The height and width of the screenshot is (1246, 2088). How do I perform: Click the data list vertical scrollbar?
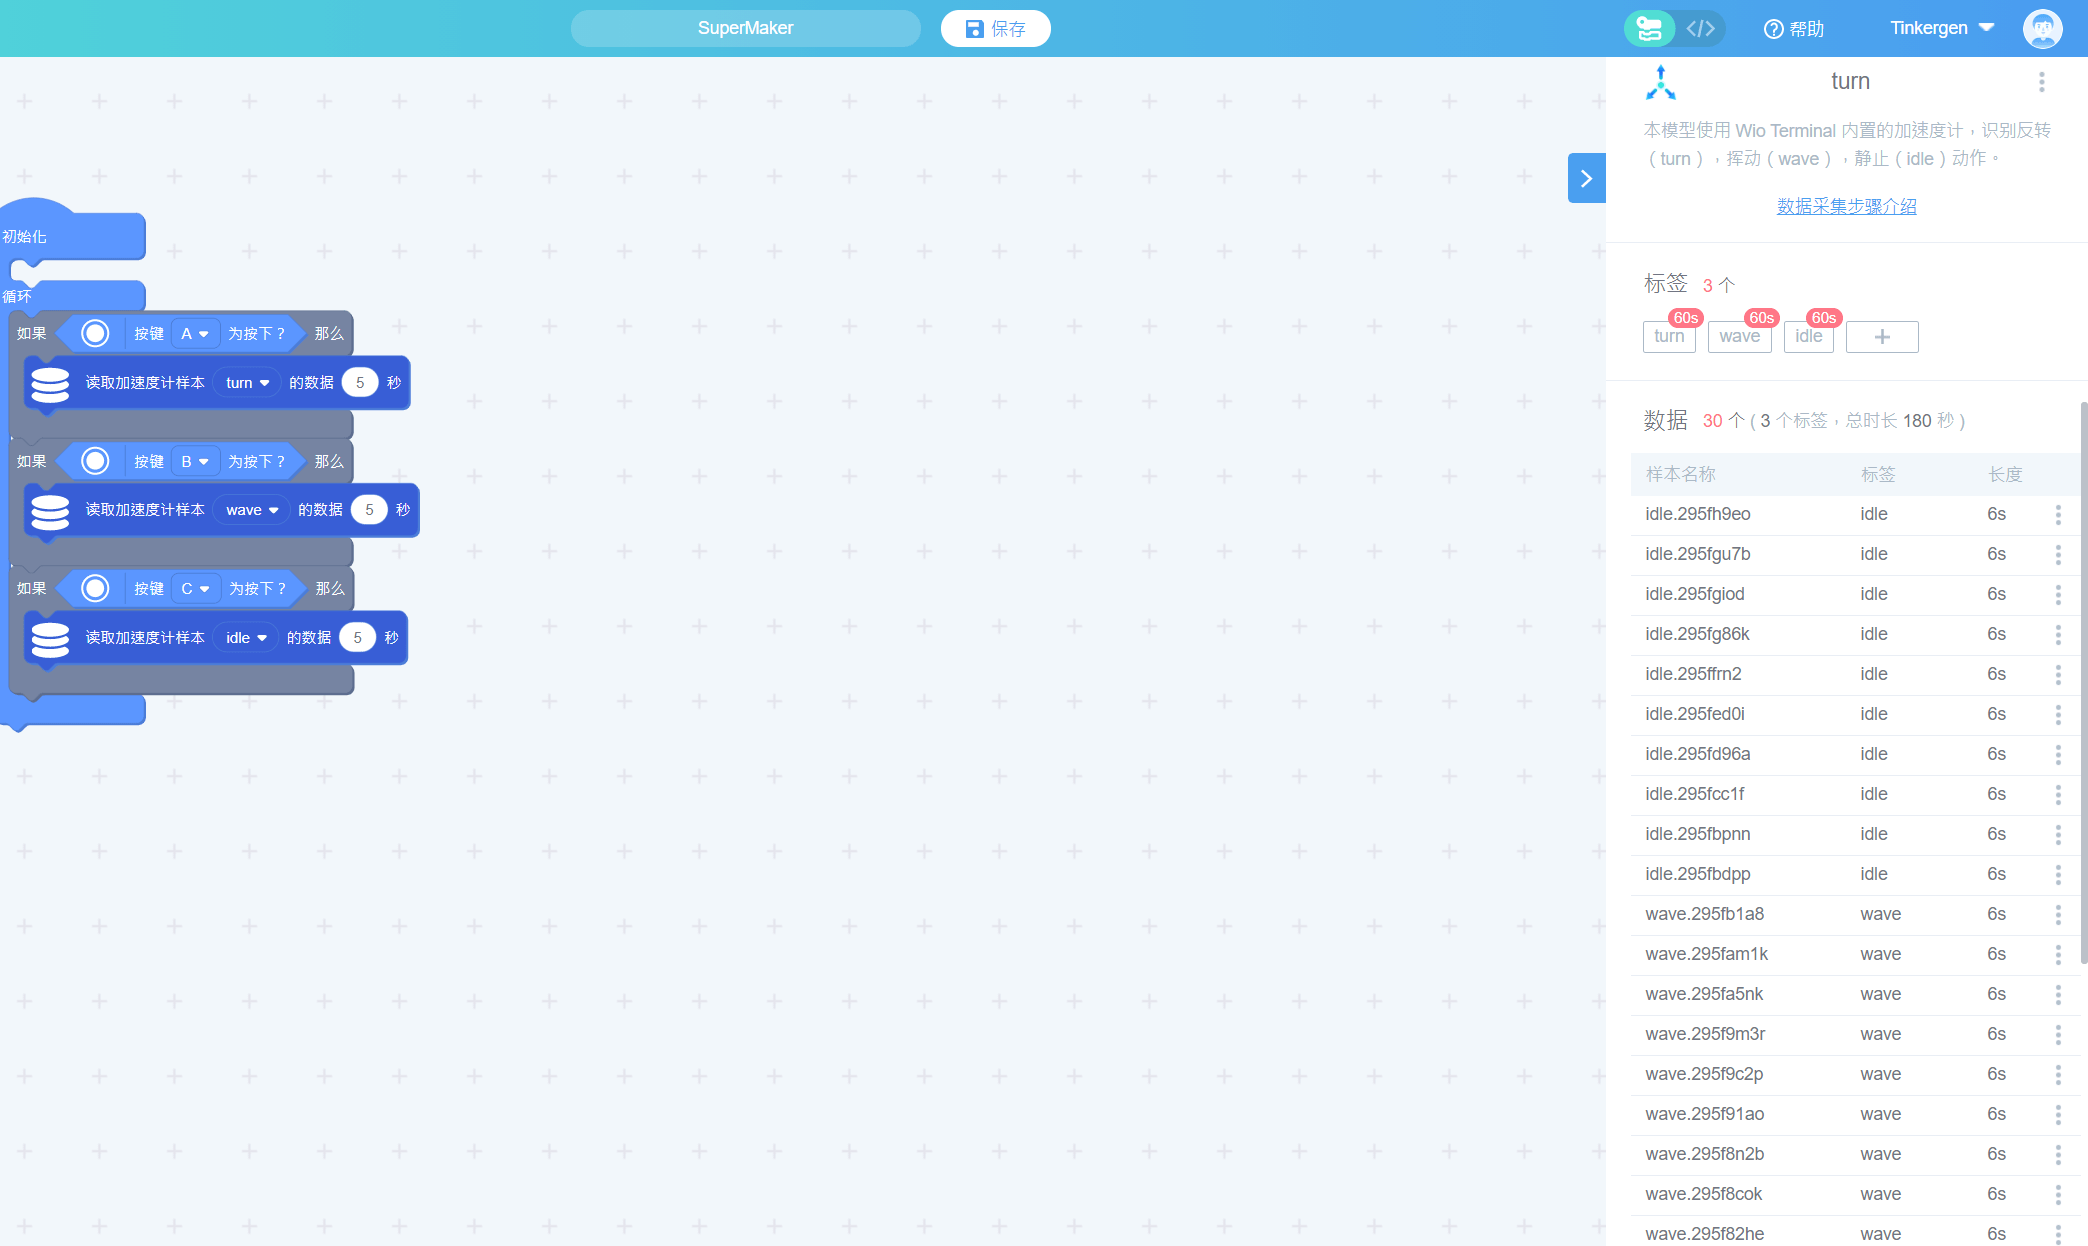tap(2083, 680)
